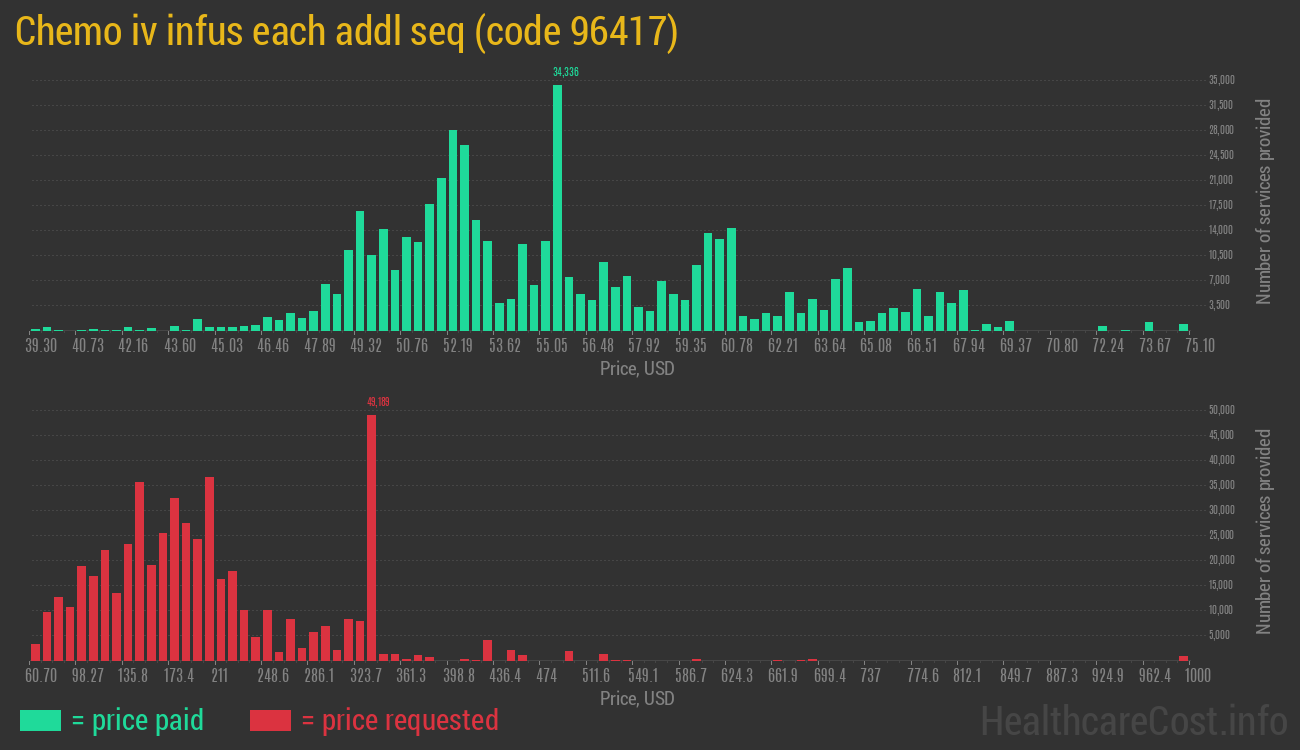This screenshot has height=750, width=1300.
Task: Click the red price requested legend swatch
Action: coord(270,720)
